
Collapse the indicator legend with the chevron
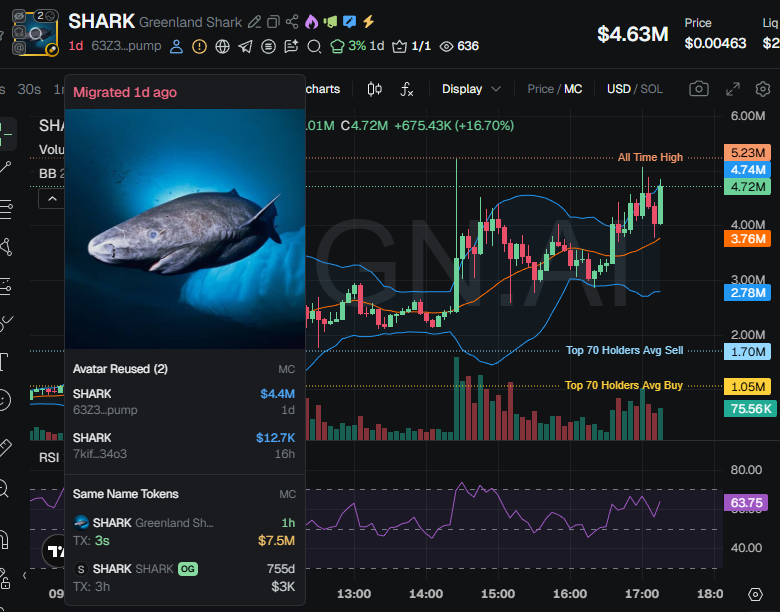tap(52, 199)
